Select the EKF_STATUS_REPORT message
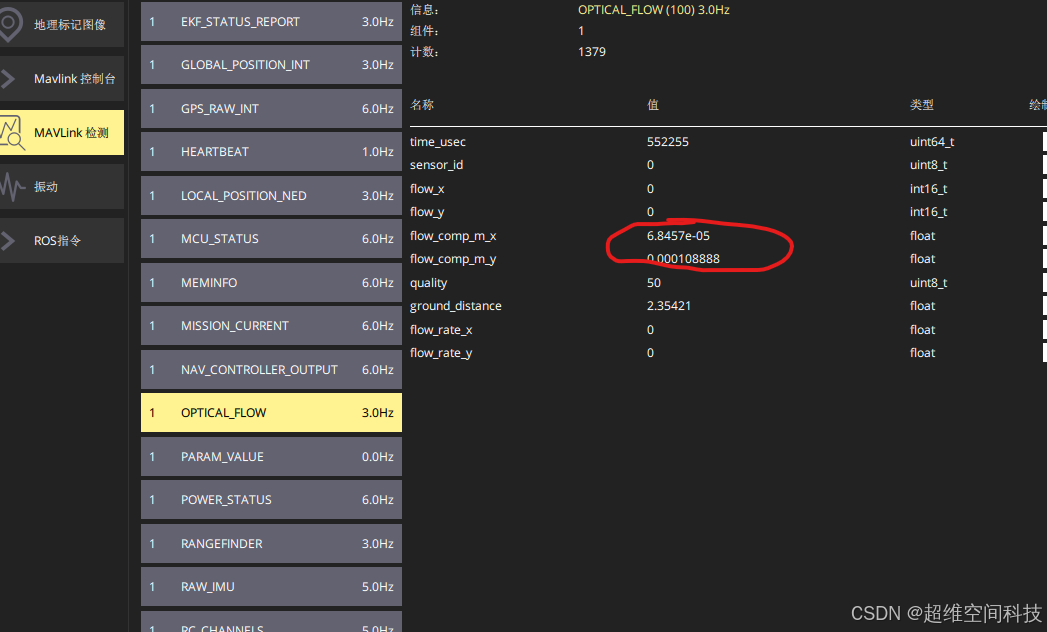This screenshot has height=632, width=1047. click(x=271, y=21)
